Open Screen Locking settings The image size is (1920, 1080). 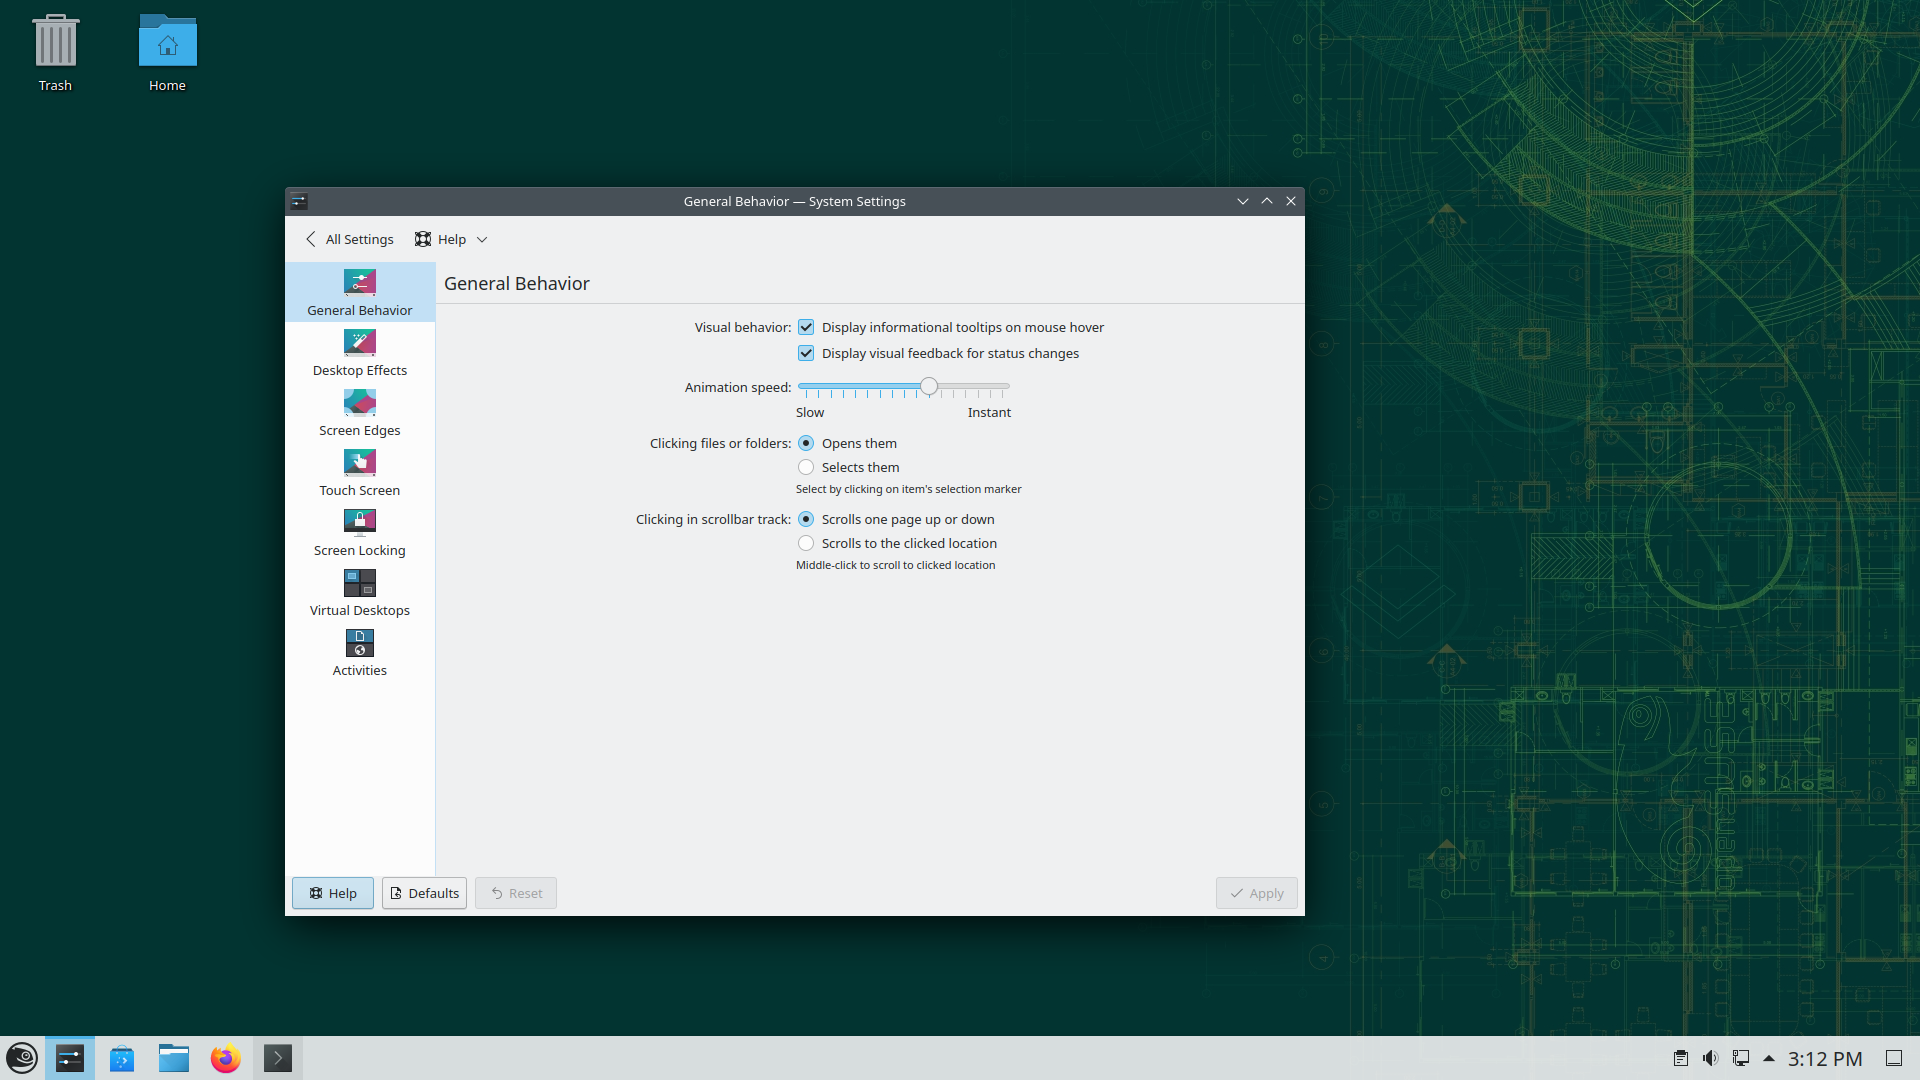point(360,533)
